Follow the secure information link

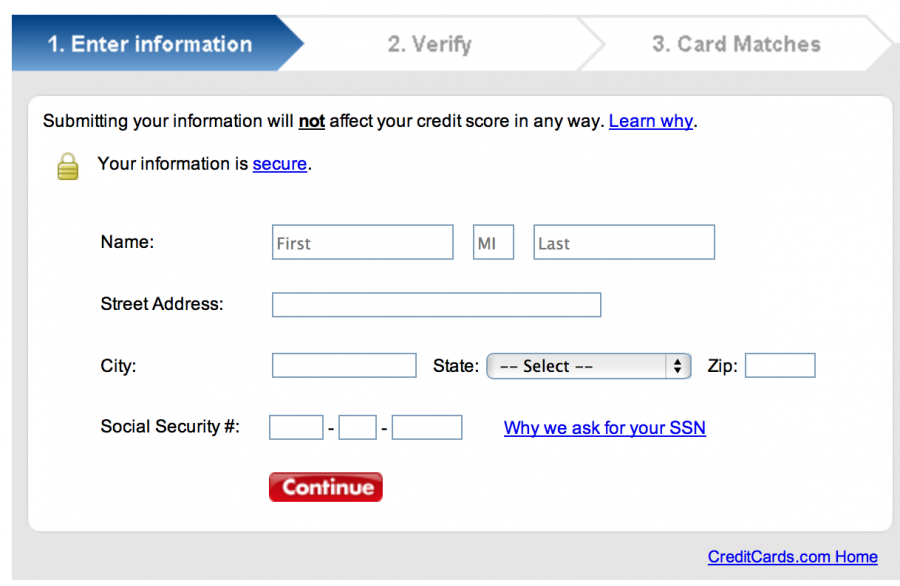279,164
